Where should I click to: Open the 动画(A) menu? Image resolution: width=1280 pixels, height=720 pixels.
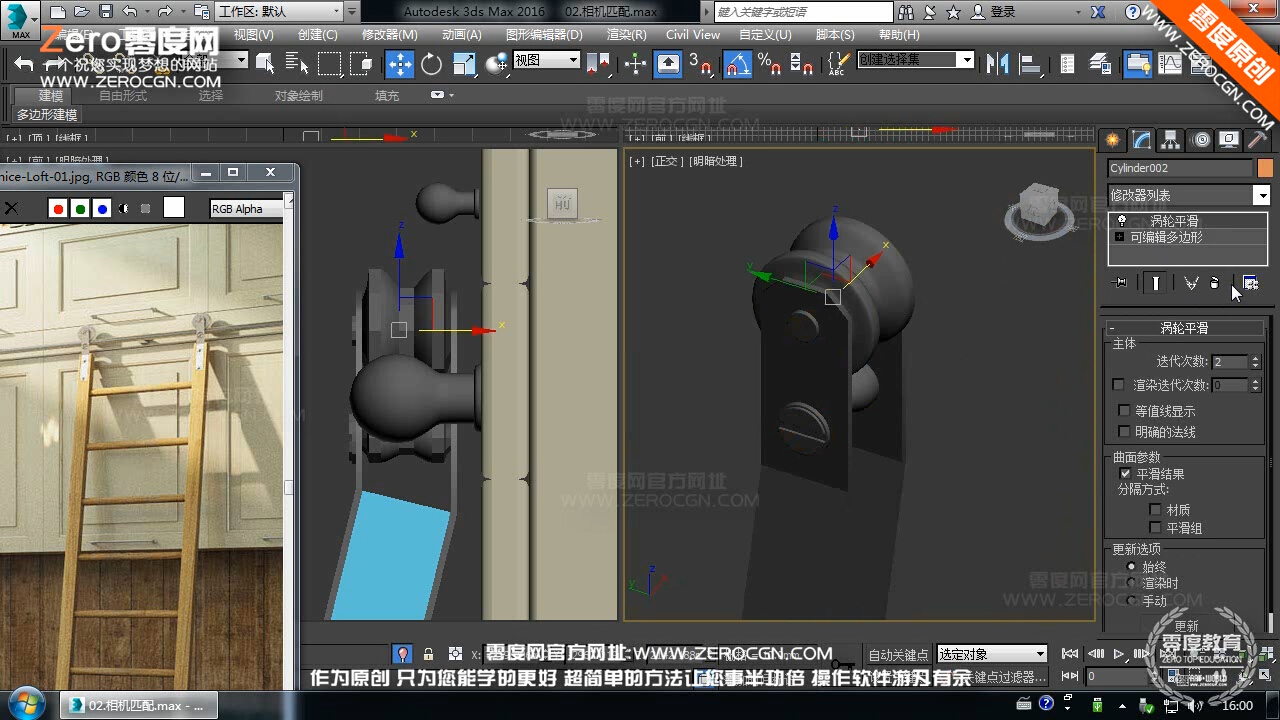(x=461, y=34)
